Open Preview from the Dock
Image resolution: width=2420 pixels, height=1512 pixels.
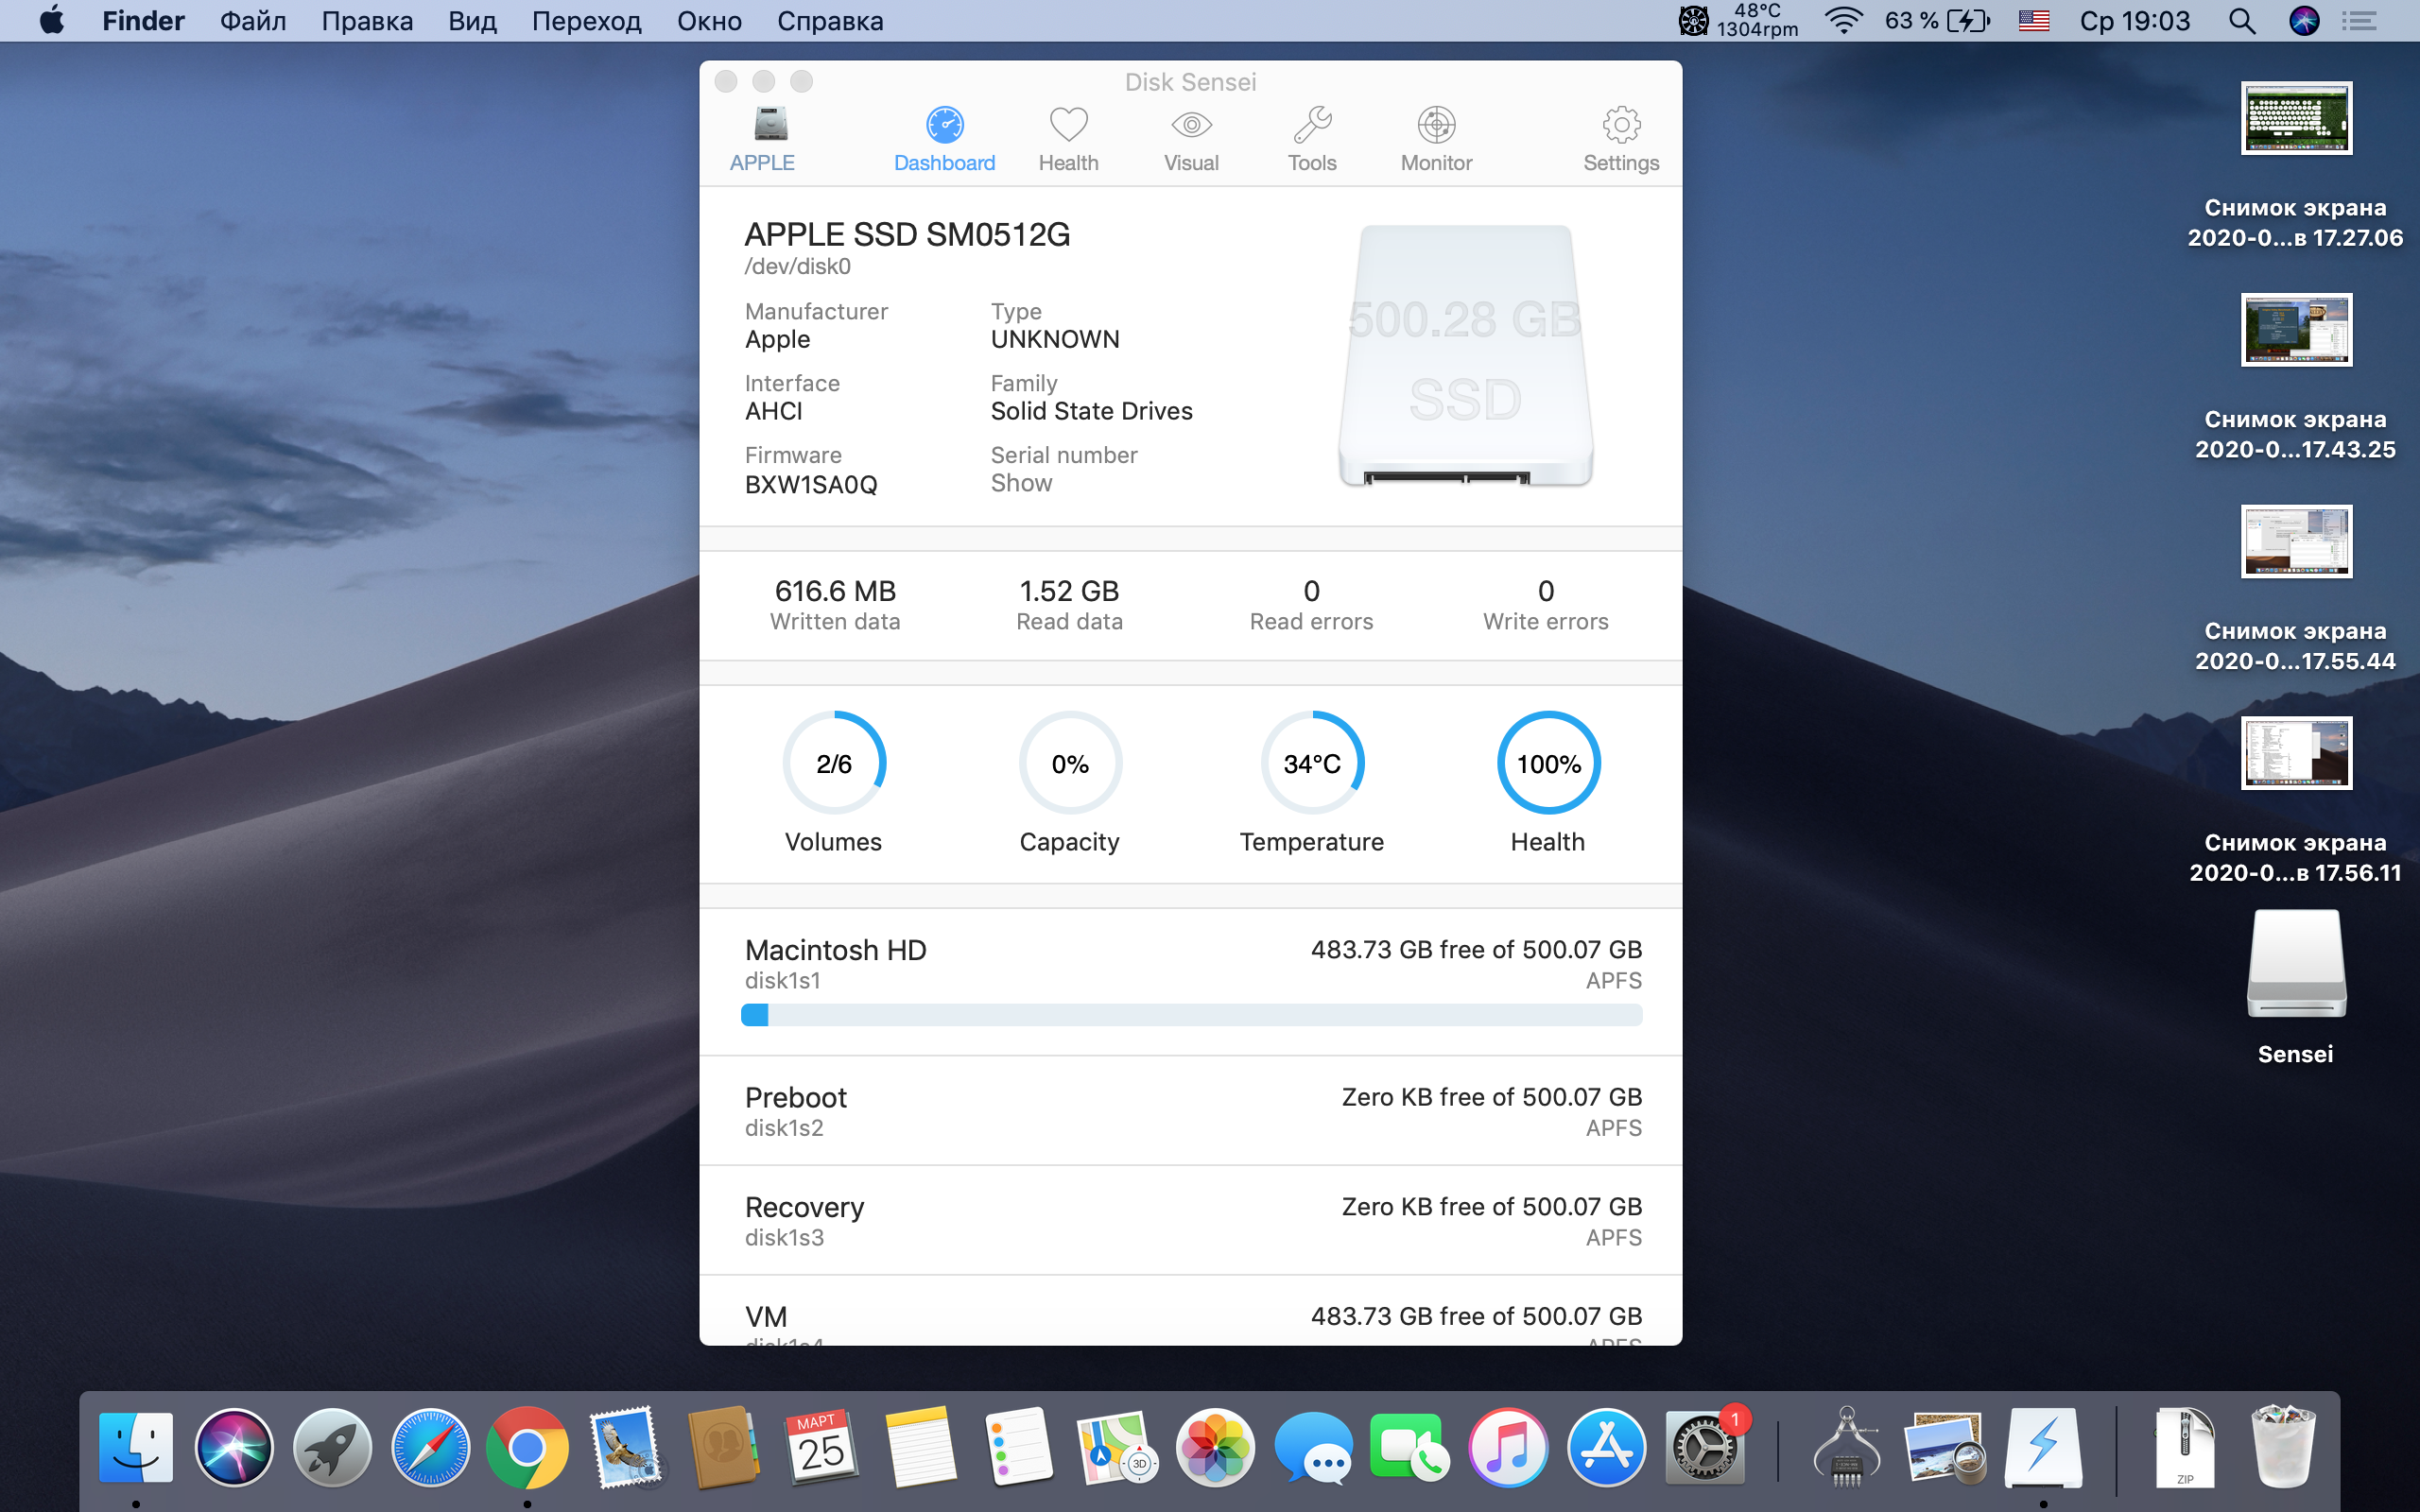point(1944,1447)
